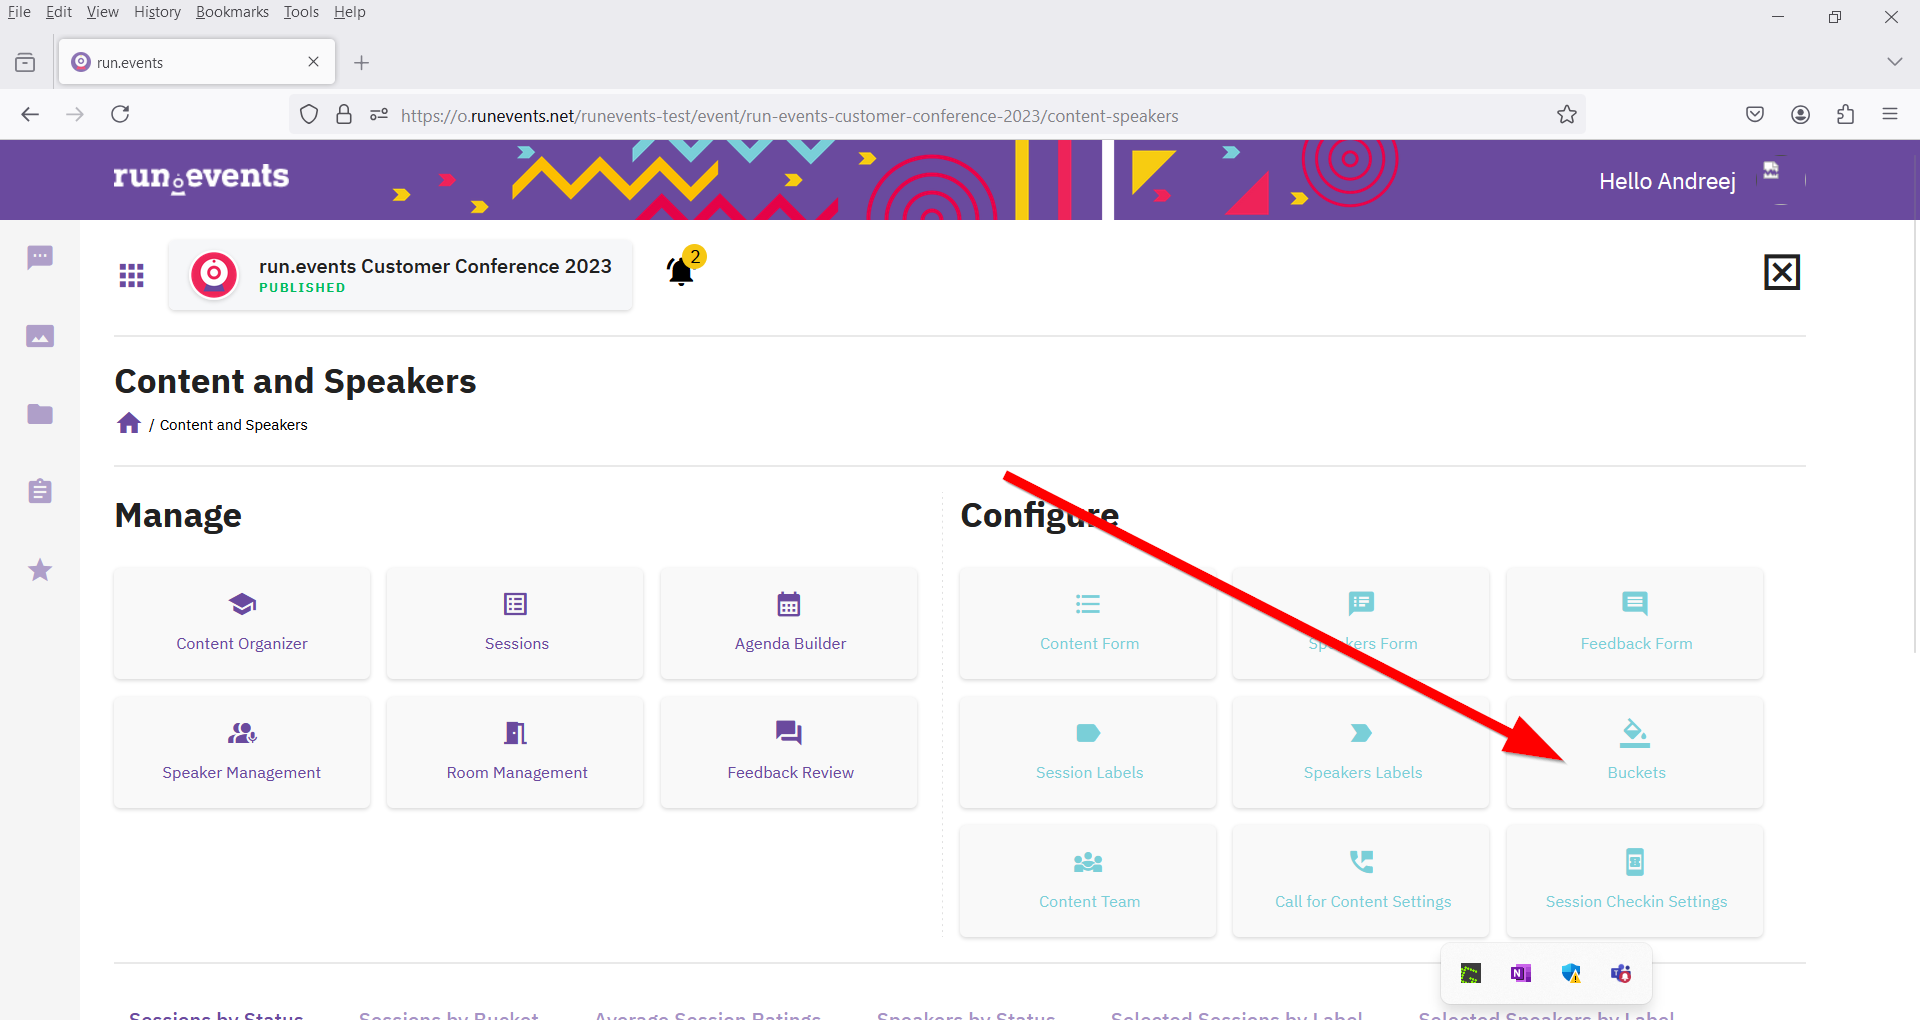Click the 'Hello Andreej' greeting text
Screen dimensions: 1920x1020
[x=1667, y=181]
